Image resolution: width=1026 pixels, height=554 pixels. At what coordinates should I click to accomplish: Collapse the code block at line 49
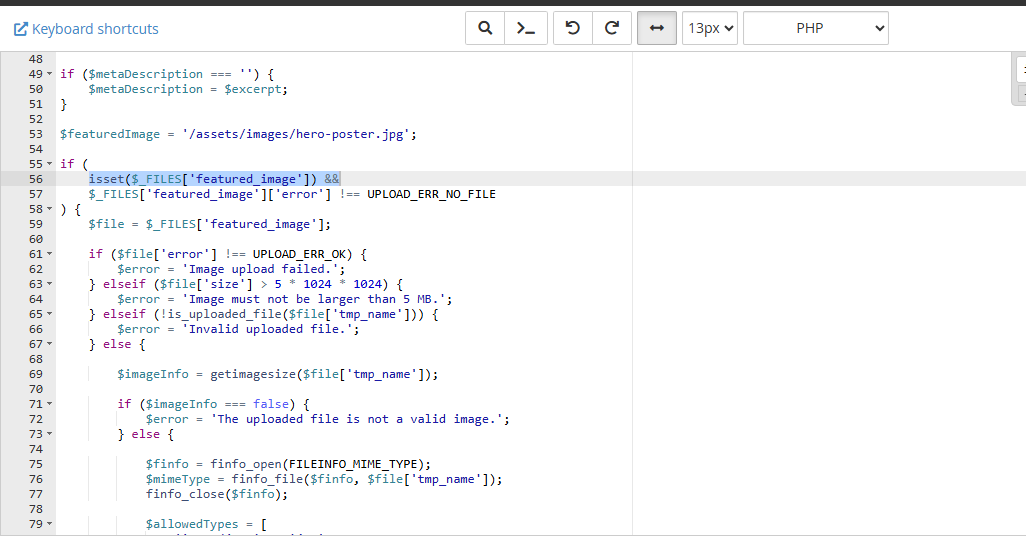pos(50,74)
